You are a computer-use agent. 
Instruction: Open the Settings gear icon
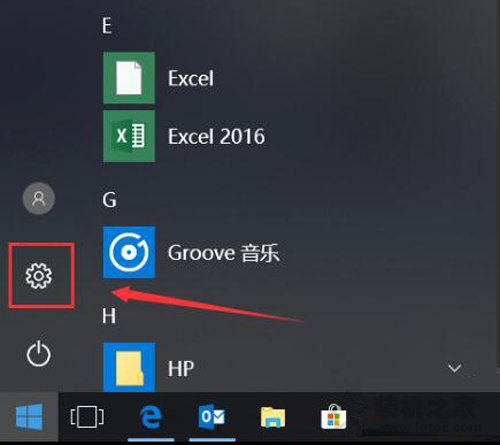click(x=39, y=276)
